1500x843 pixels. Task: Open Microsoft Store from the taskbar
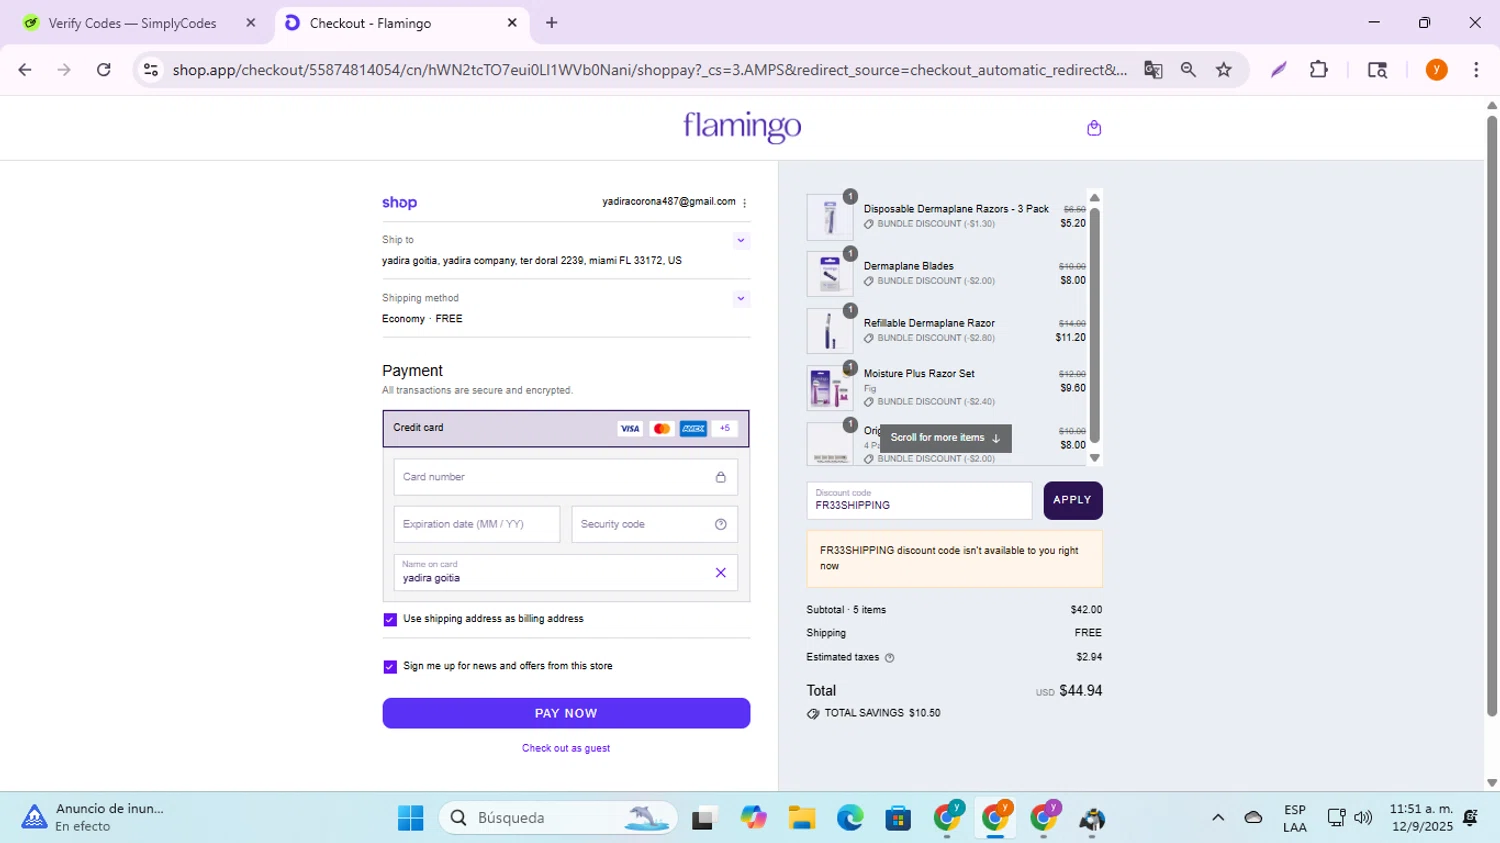point(898,818)
